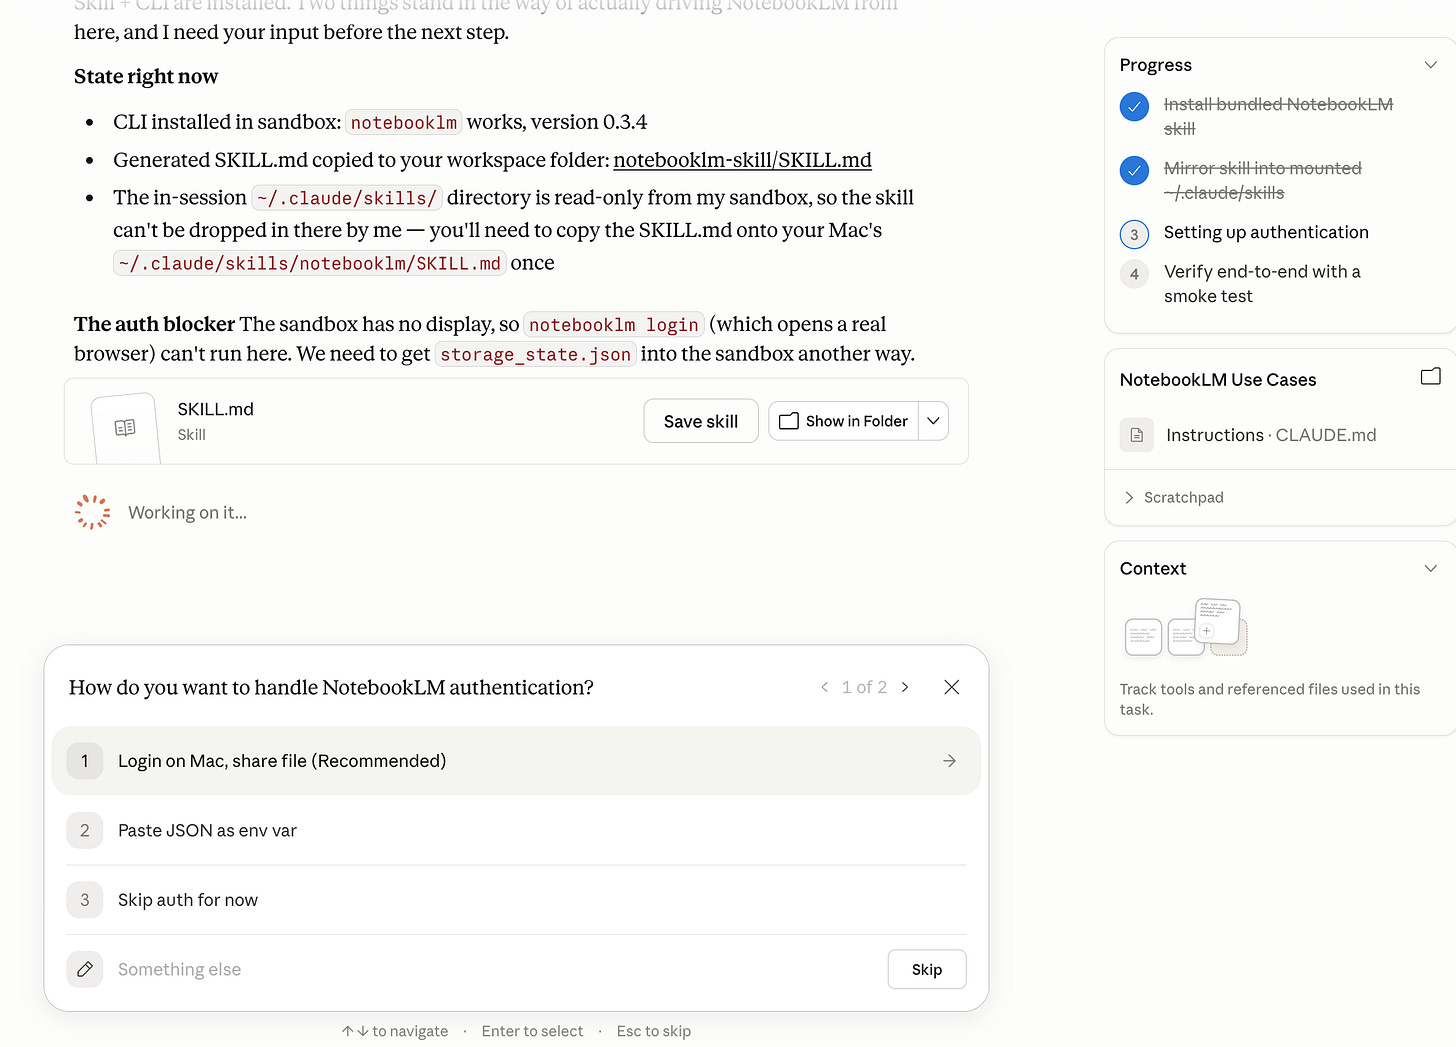Viewport: 1456px width, 1047px height.
Task: Select Paste JSON as env var option
Action: (516, 830)
